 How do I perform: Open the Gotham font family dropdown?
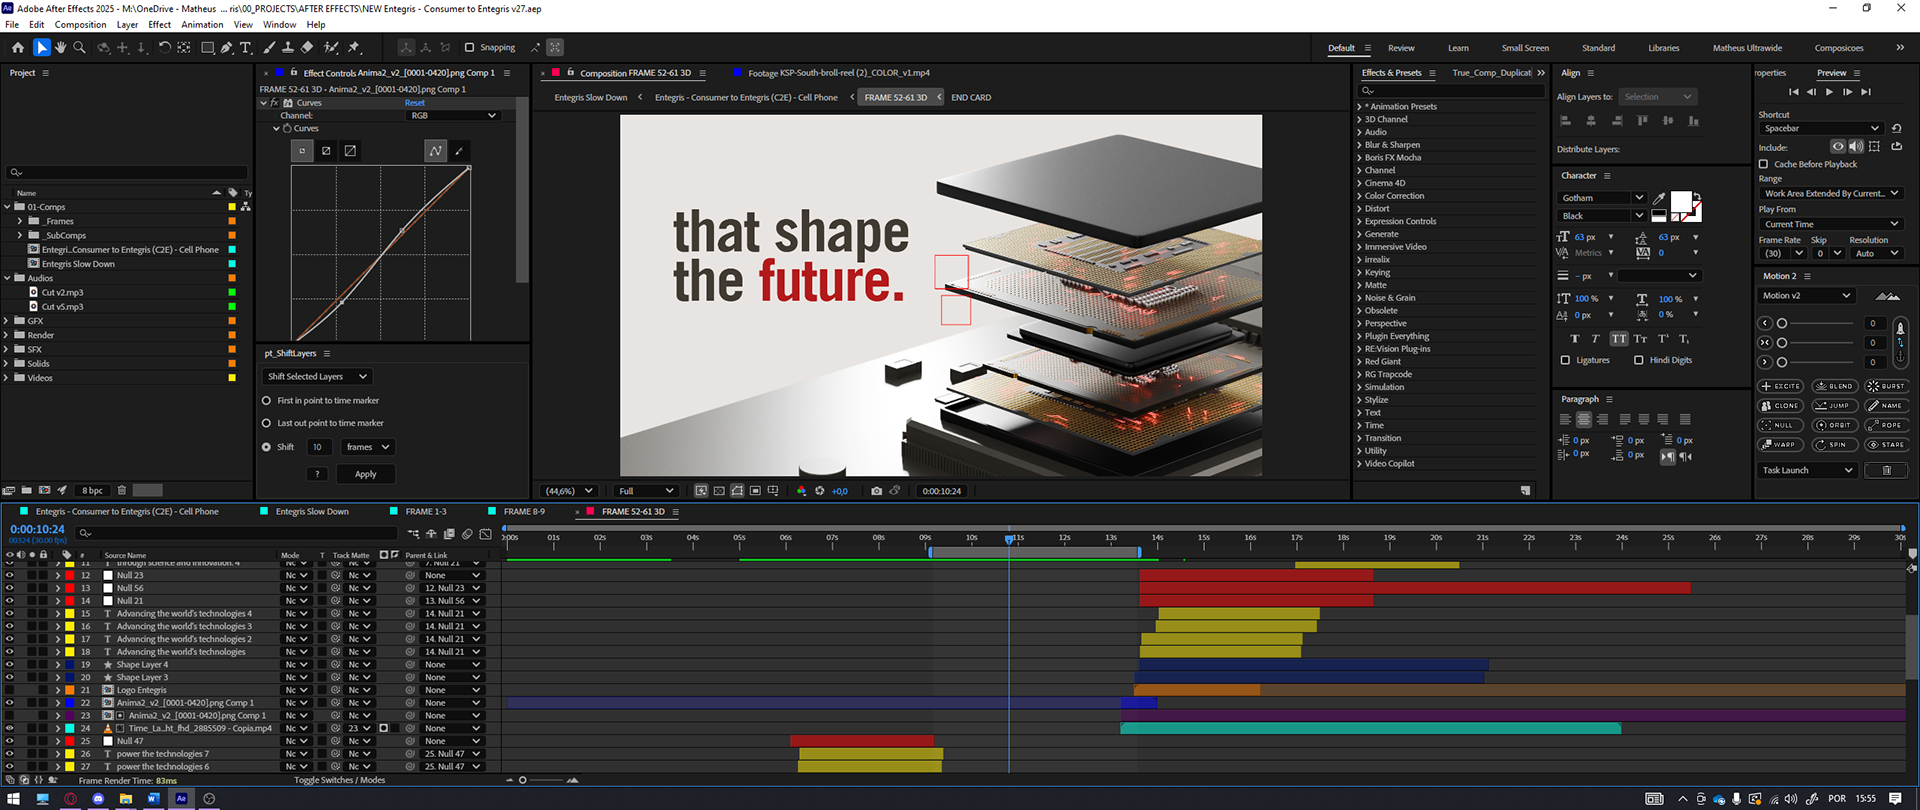[1601, 198]
